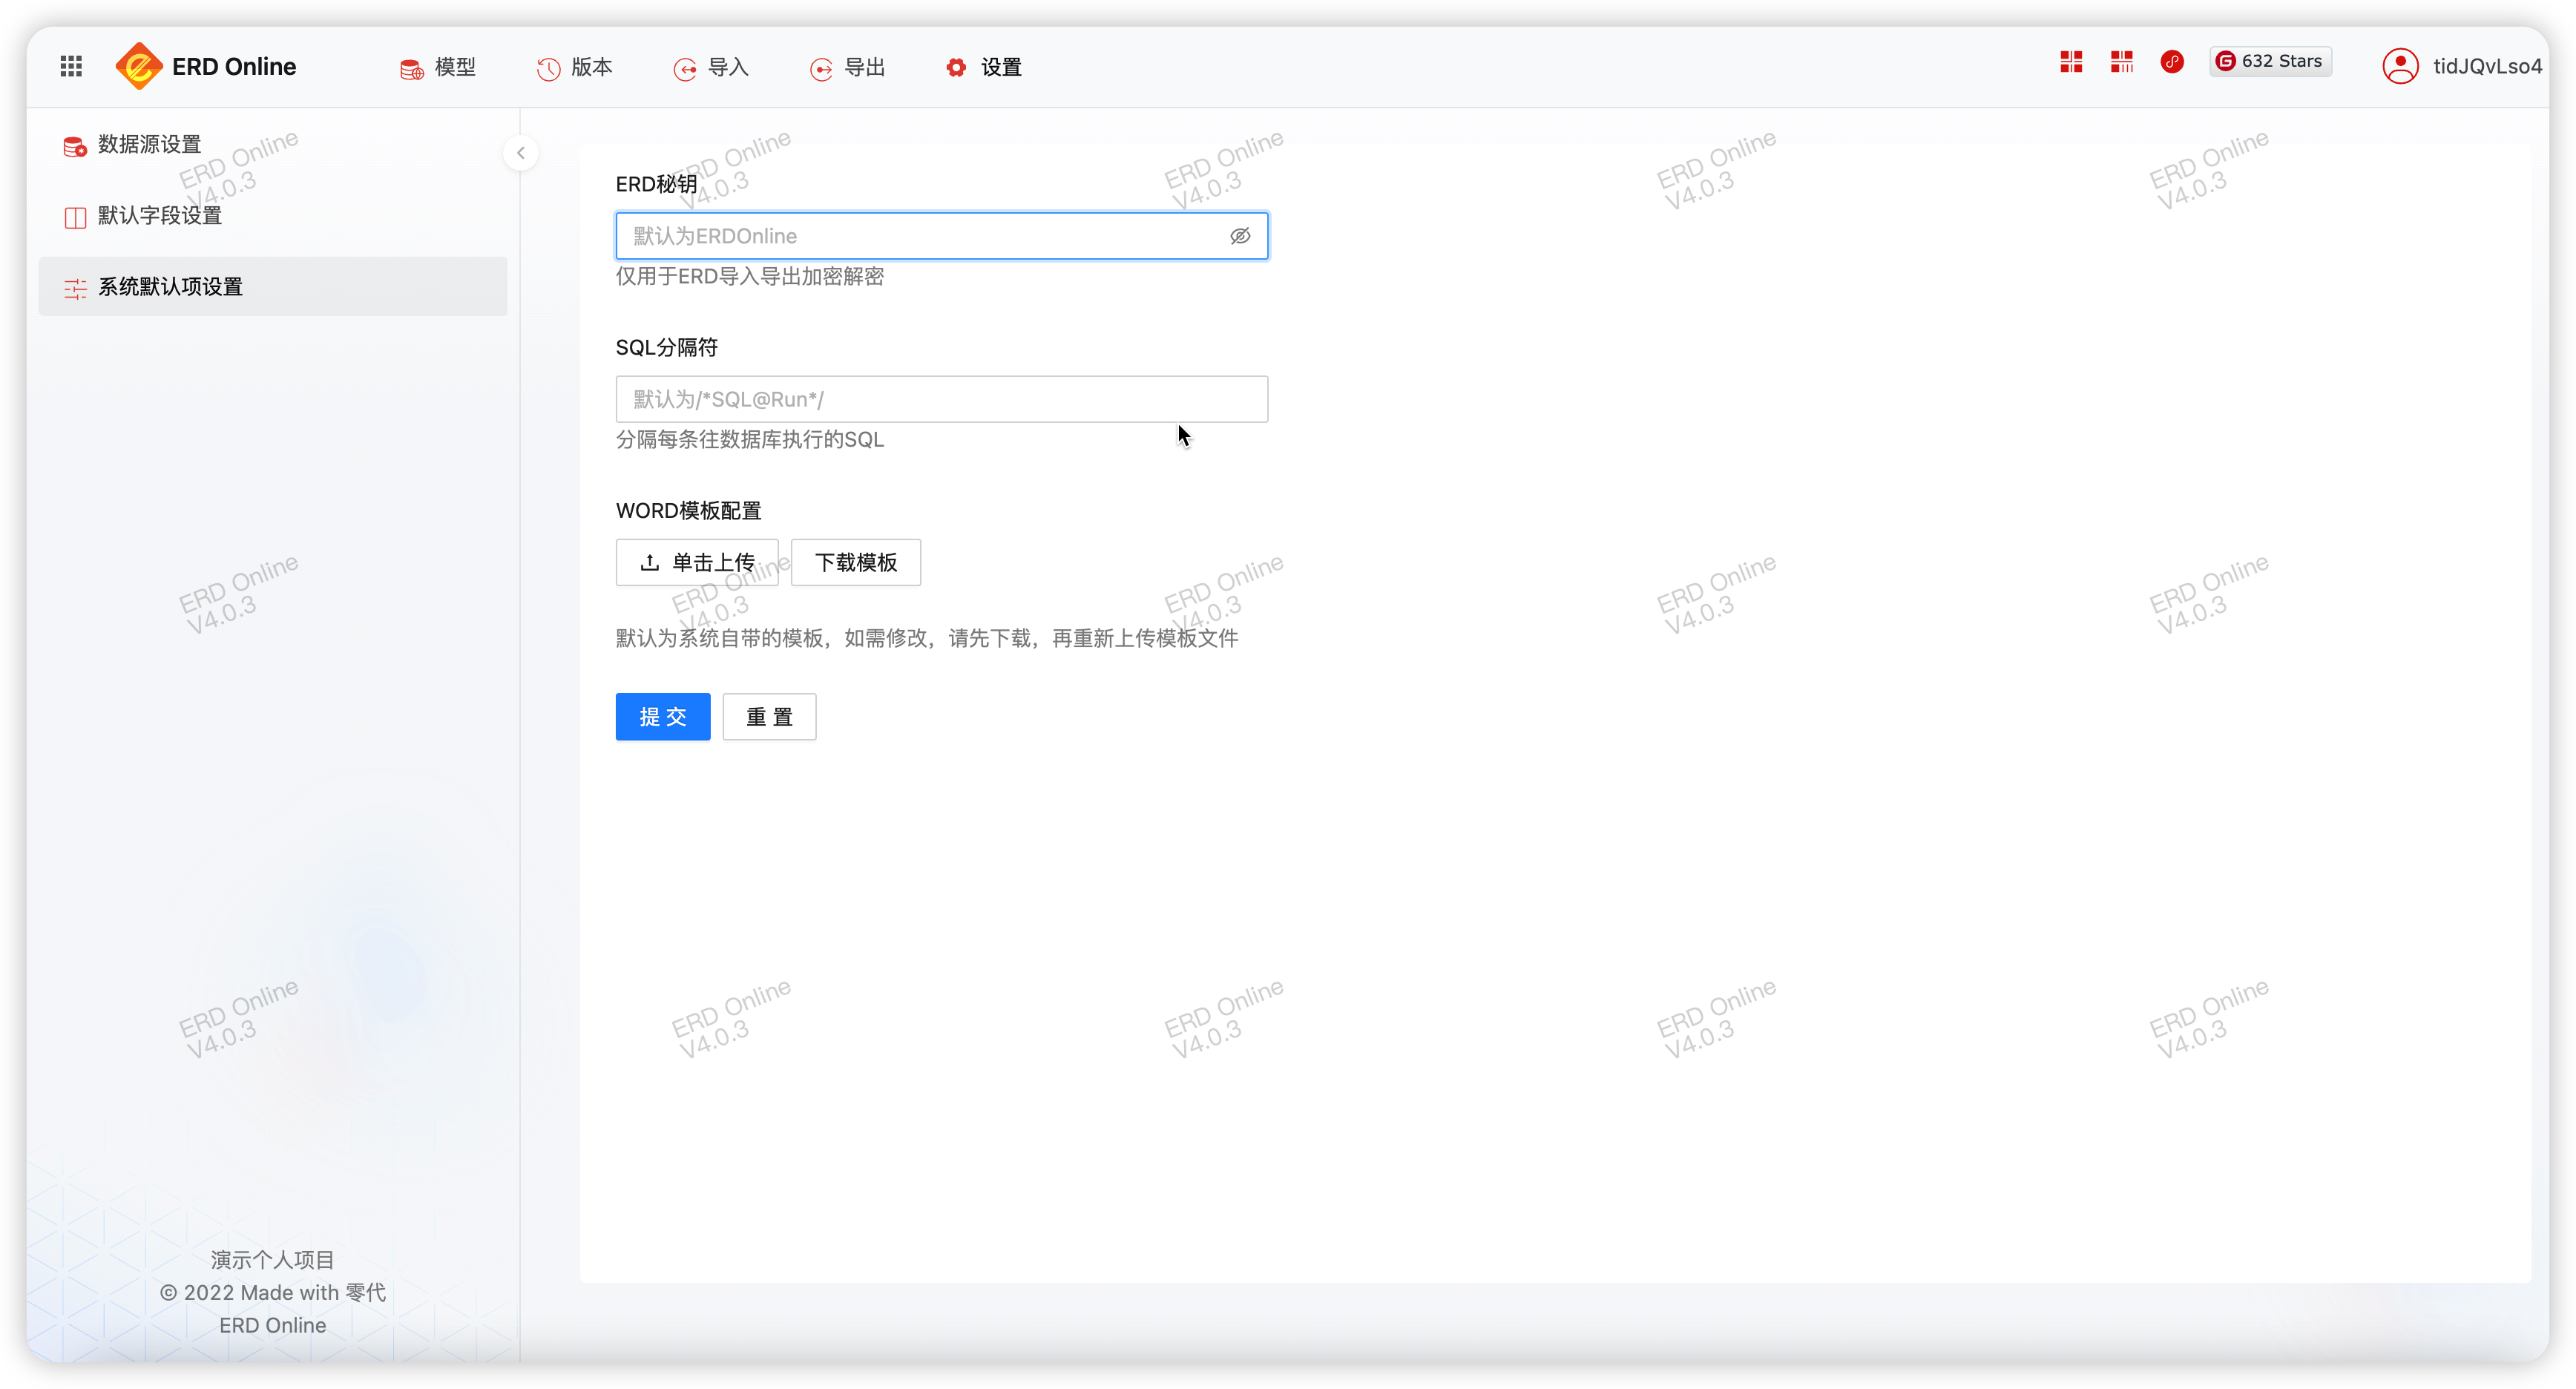This screenshot has width=2576, height=1389.
Task: Collapse the sidebar with the chevron button
Action: 521,153
